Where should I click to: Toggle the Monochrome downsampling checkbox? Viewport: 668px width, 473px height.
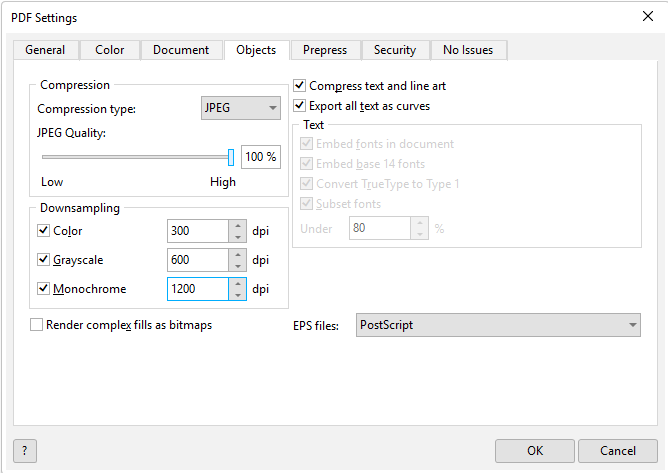[43, 289]
